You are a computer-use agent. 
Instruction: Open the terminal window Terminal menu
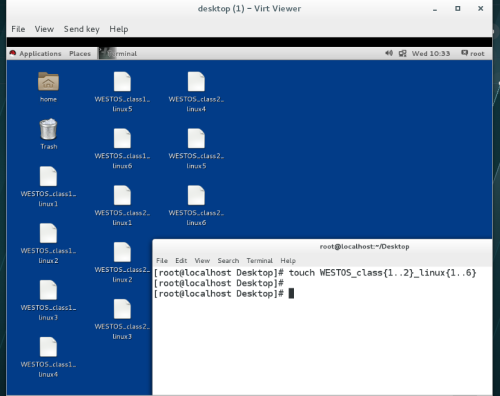pos(260,260)
